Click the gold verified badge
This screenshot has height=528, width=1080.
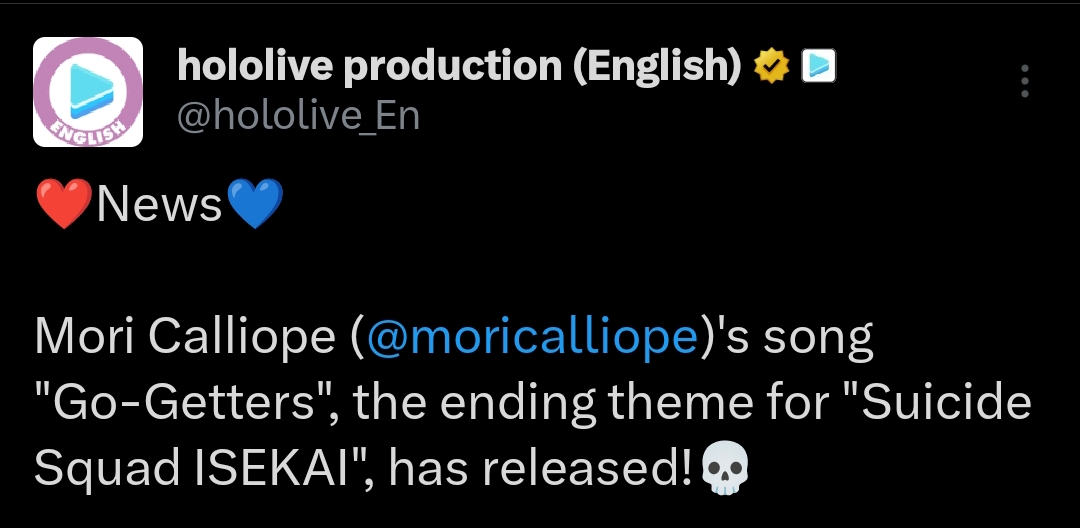tap(772, 67)
